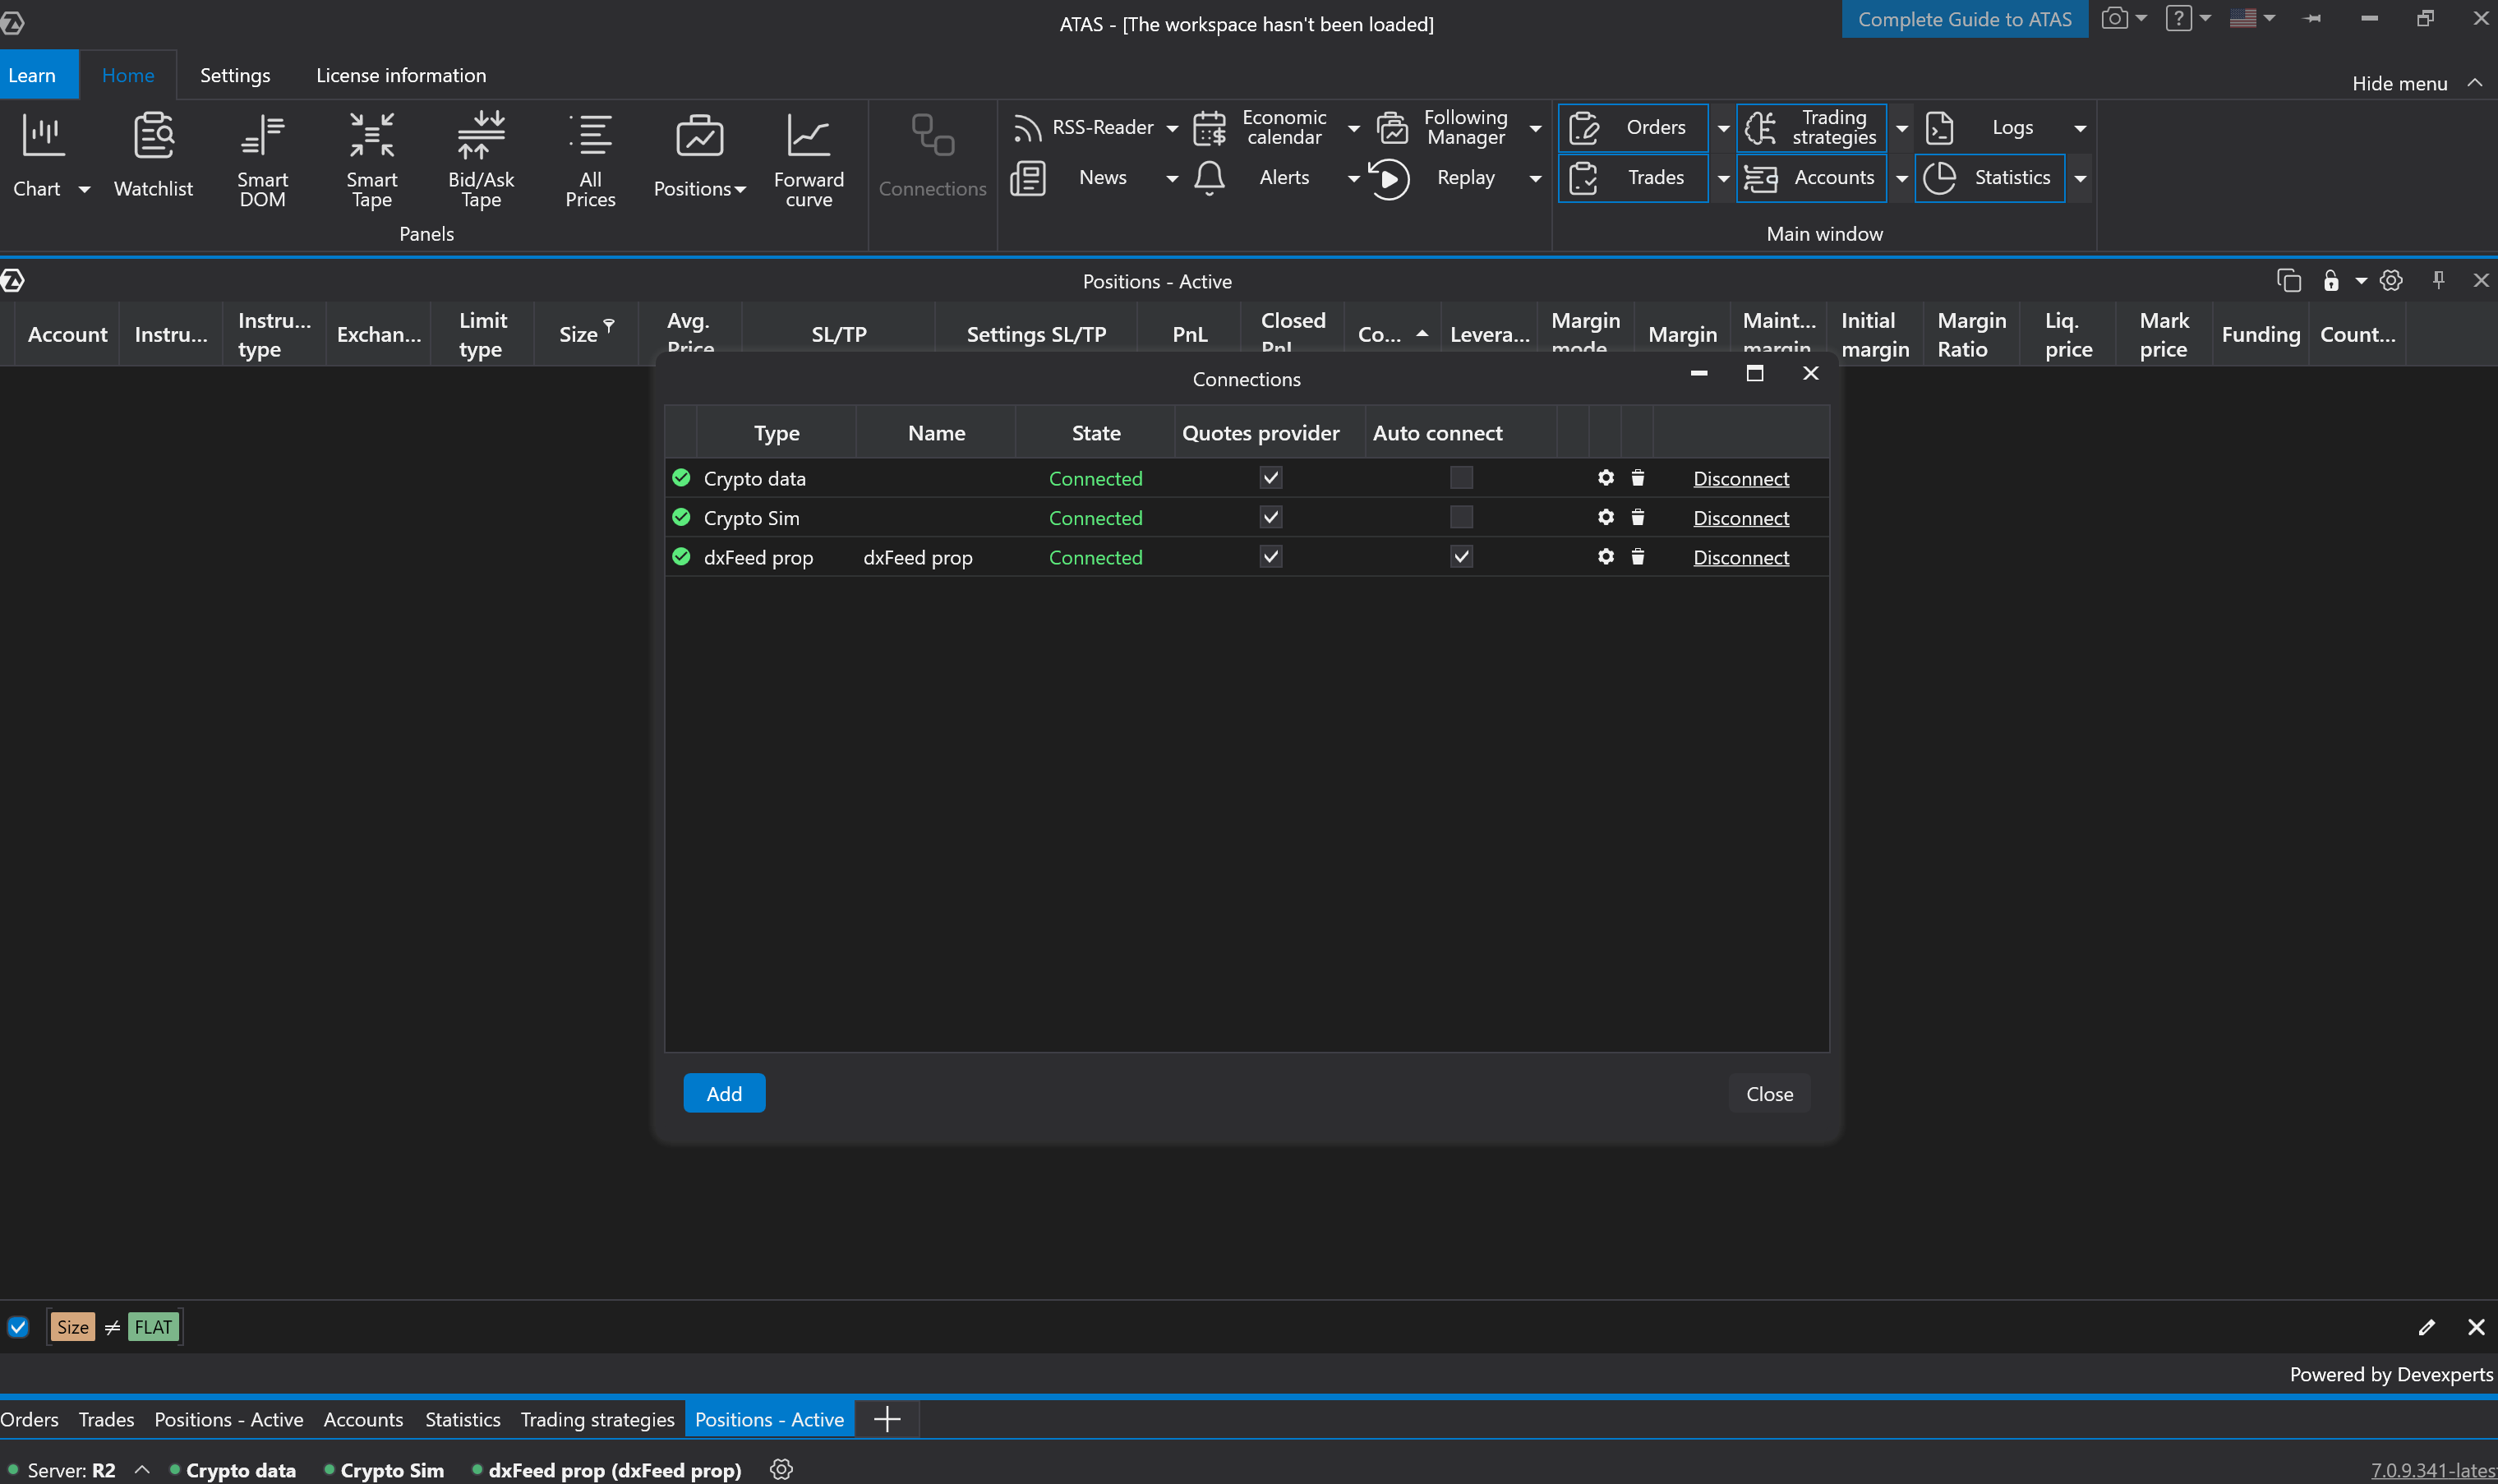Expand the Chart dropdown arrow
This screenshot has height=1484, width=2498.
coord(84,189)
